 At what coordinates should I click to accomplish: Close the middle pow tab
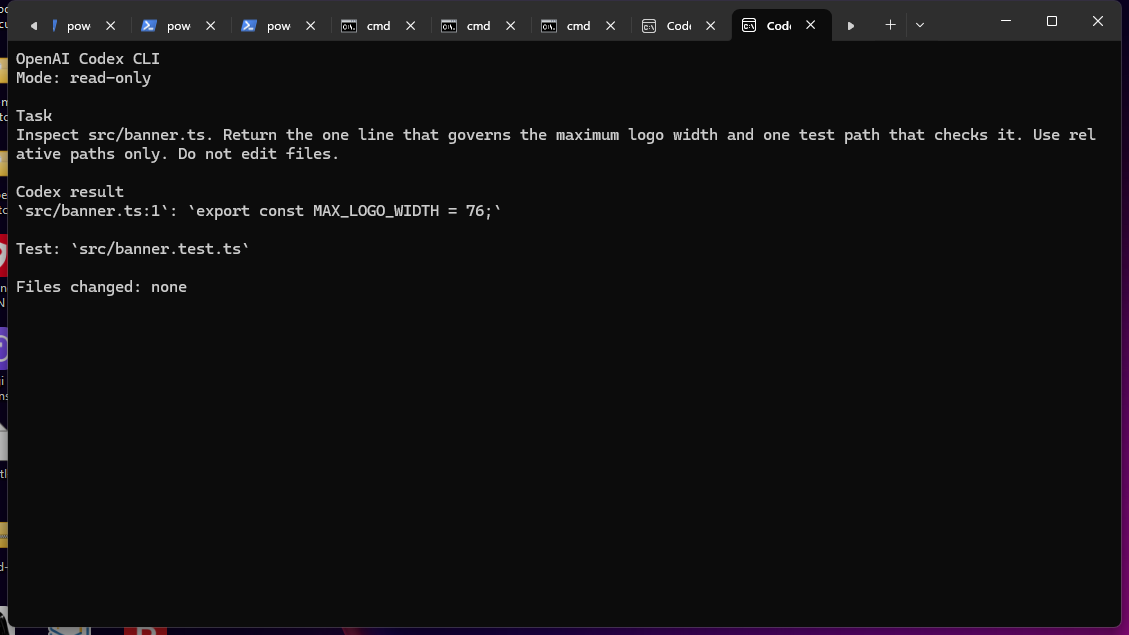point(210,25)
